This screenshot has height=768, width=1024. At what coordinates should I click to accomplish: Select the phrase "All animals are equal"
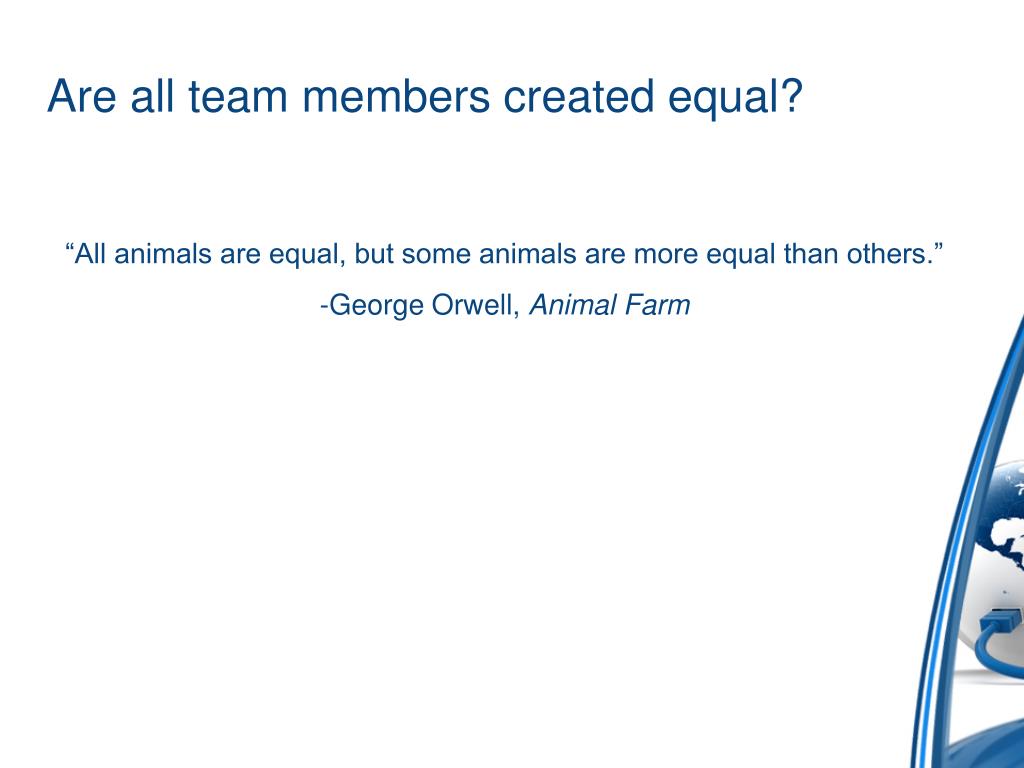point(208,254)
